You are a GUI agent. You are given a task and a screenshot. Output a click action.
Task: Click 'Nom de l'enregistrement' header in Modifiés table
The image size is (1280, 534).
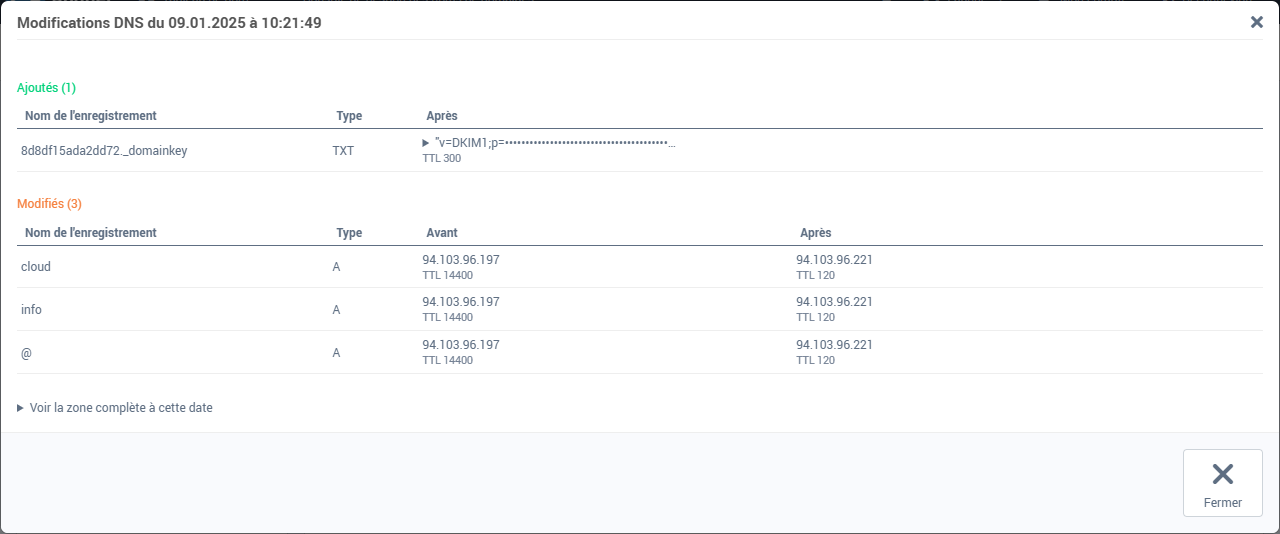coord(91,233)
